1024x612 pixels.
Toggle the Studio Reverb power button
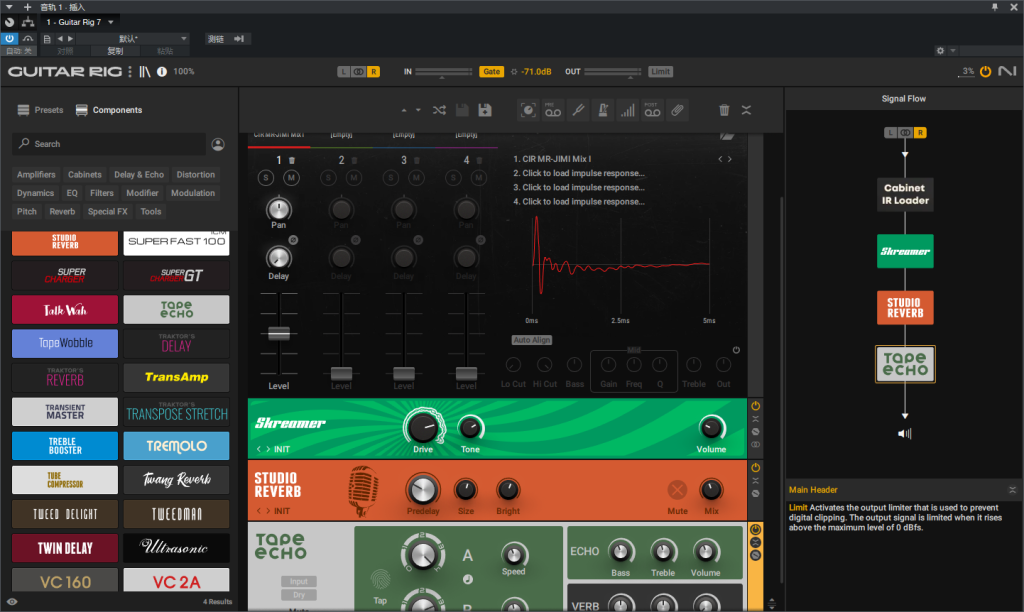click(x=756, y=468)
